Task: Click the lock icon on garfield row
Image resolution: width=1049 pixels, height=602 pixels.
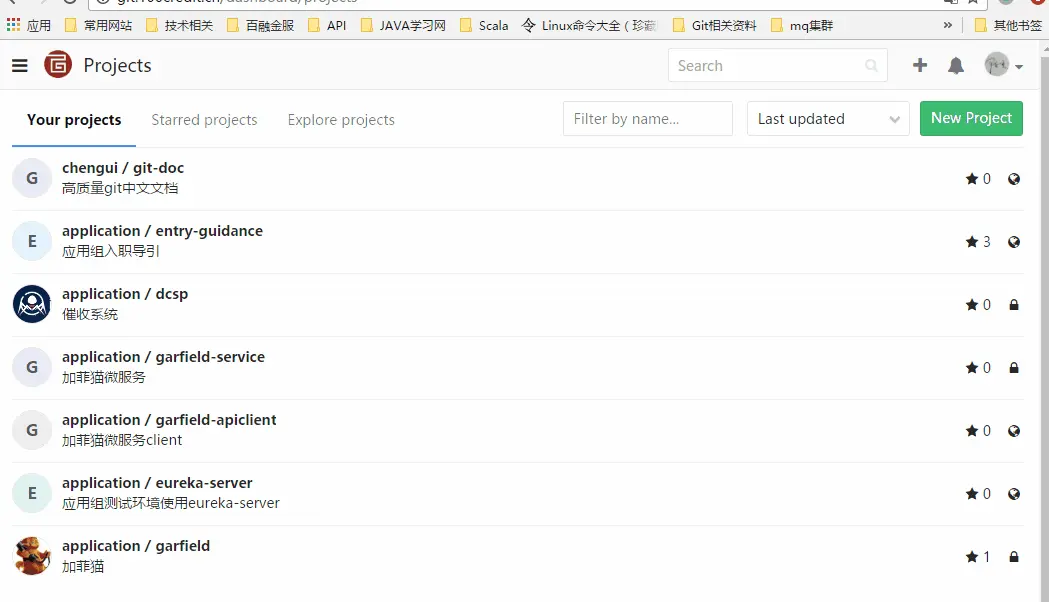Action: 1014,557
